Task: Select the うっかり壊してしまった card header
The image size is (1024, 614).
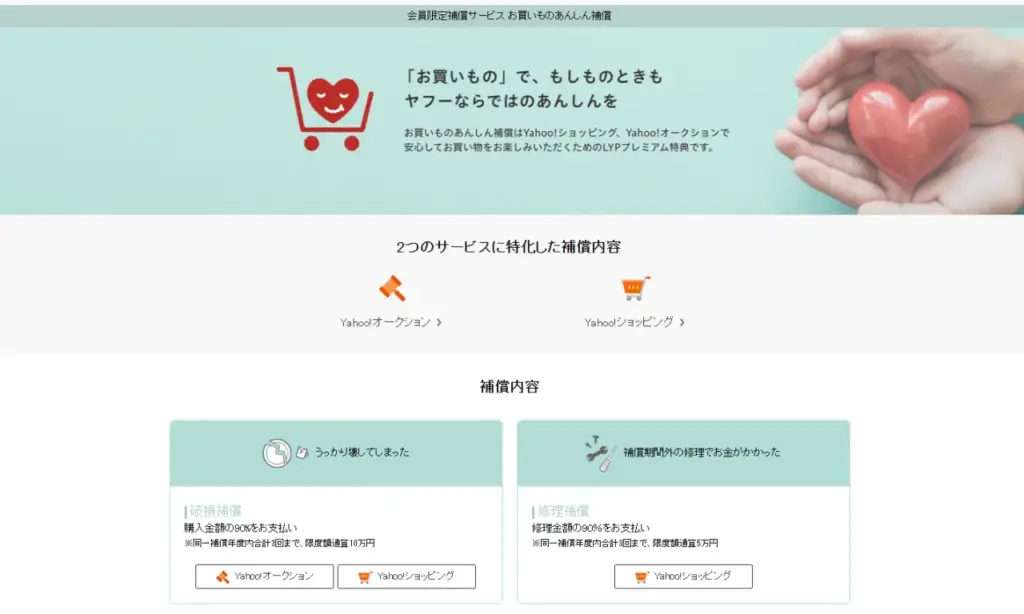Action: point(336,453)
